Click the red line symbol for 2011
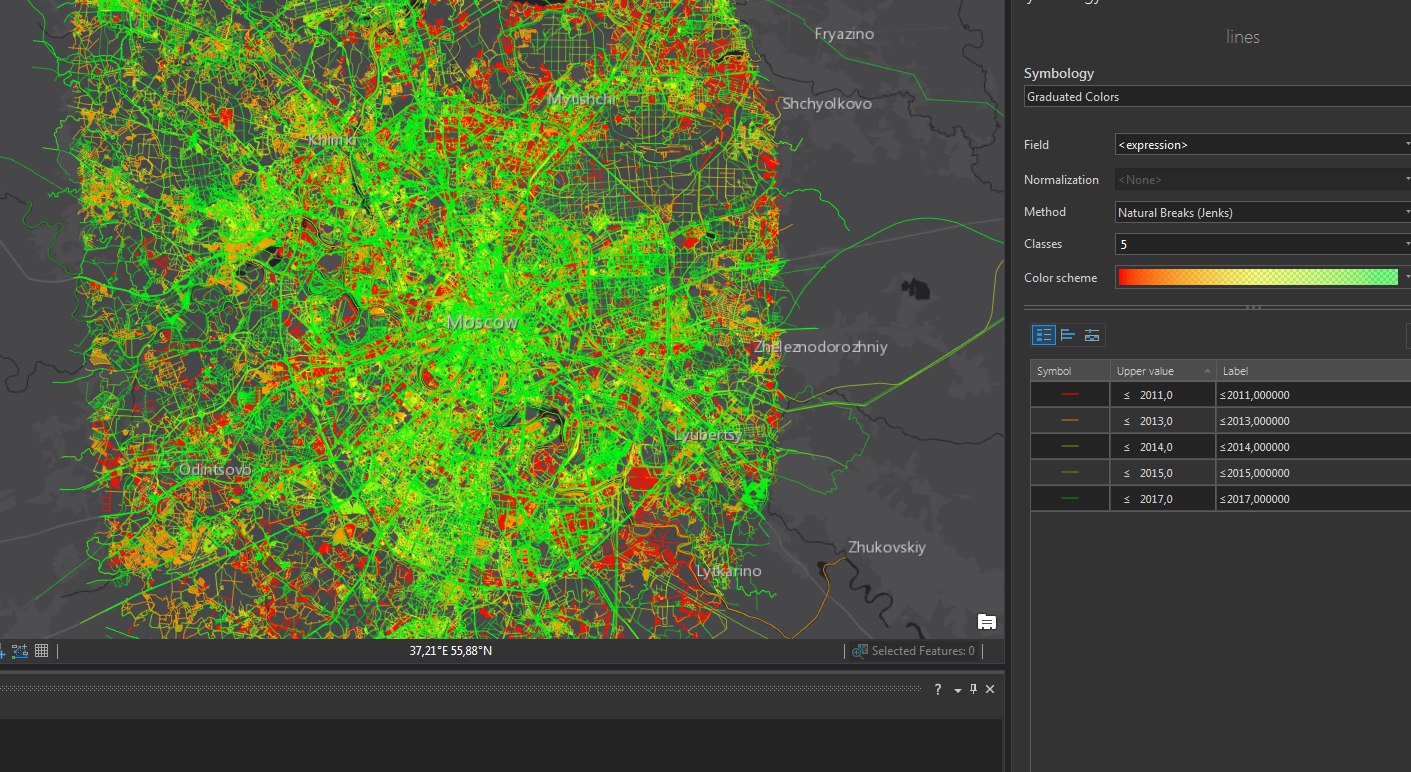 [1070, 395]
